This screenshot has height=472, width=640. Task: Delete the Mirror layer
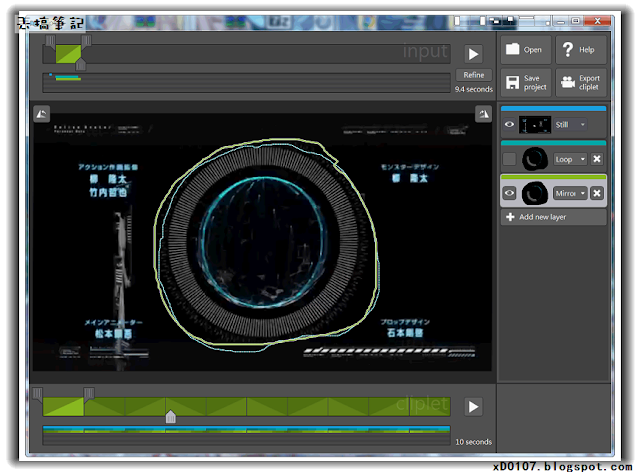597,193
